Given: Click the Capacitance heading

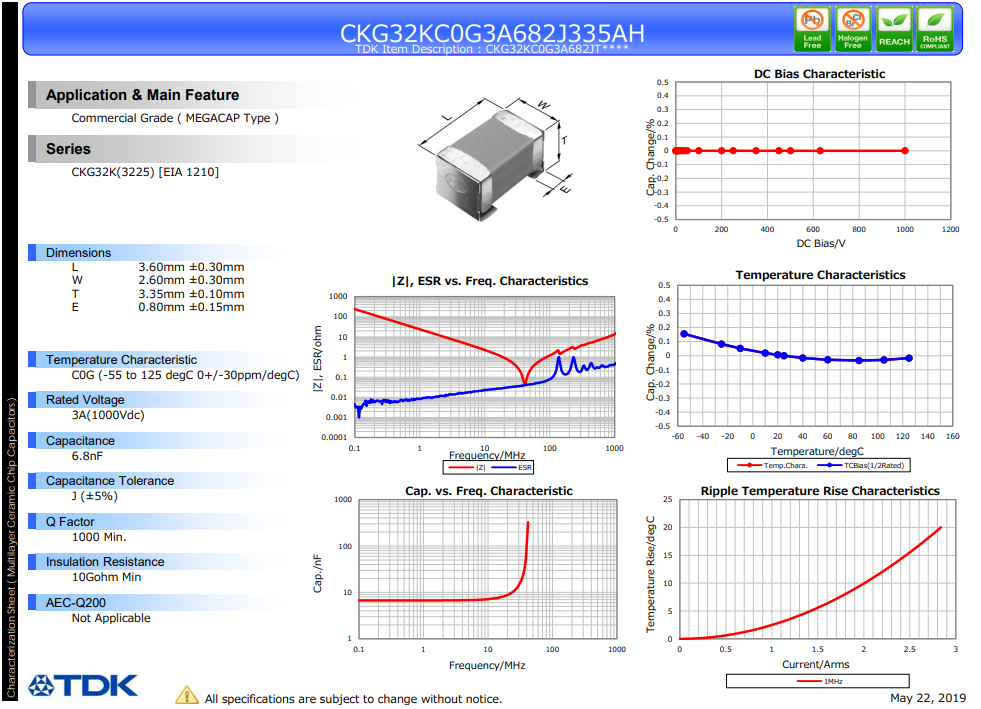Looking at the screenshot, I should [80, 441].
